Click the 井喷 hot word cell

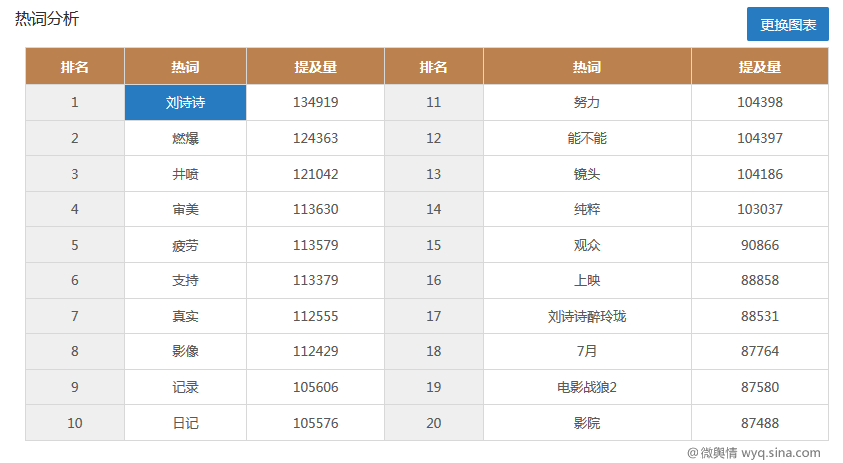pyautogui.click(x=185, y=174)
